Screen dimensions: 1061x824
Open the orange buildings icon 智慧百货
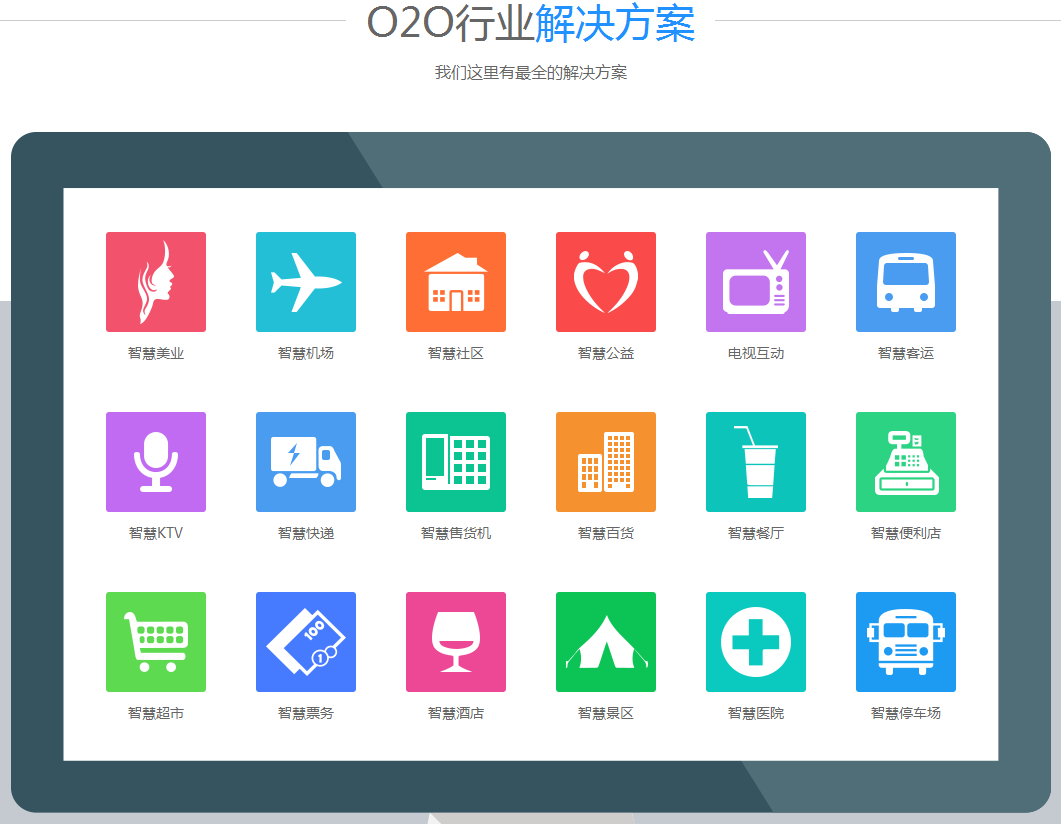click(606, 462)
